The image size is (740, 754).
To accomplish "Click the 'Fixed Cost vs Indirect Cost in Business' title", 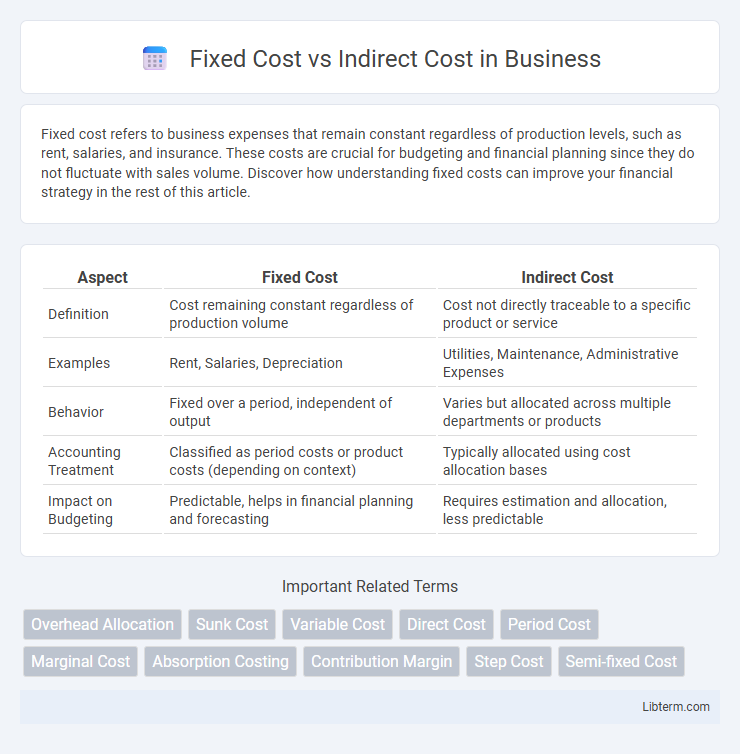I will [395, 59].
